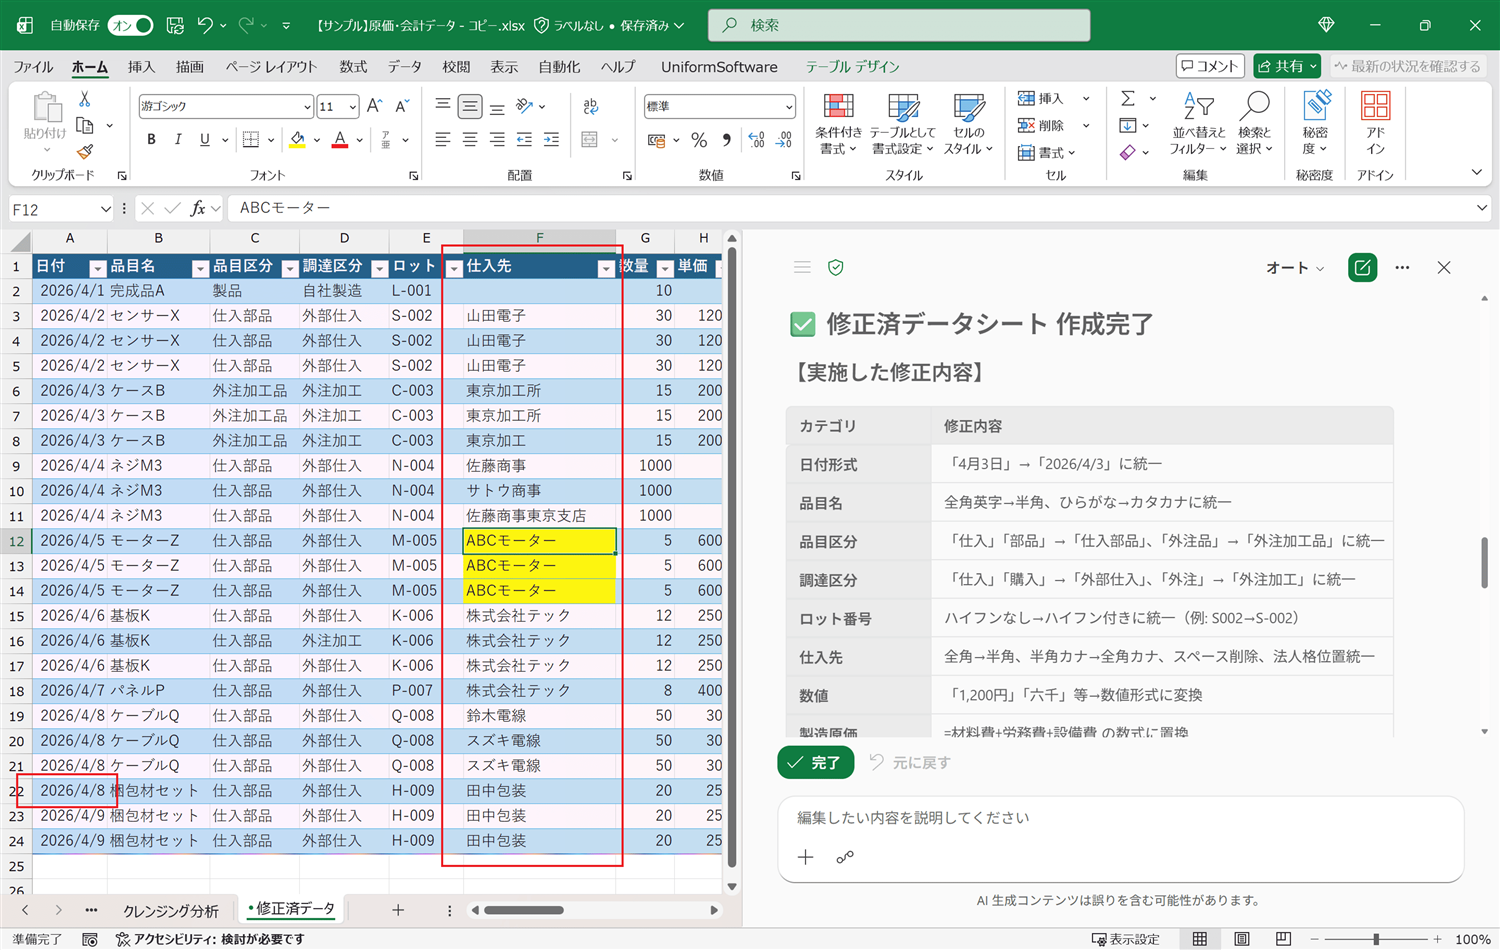Click the Center horizontal alignment icon

pos(470,140)
